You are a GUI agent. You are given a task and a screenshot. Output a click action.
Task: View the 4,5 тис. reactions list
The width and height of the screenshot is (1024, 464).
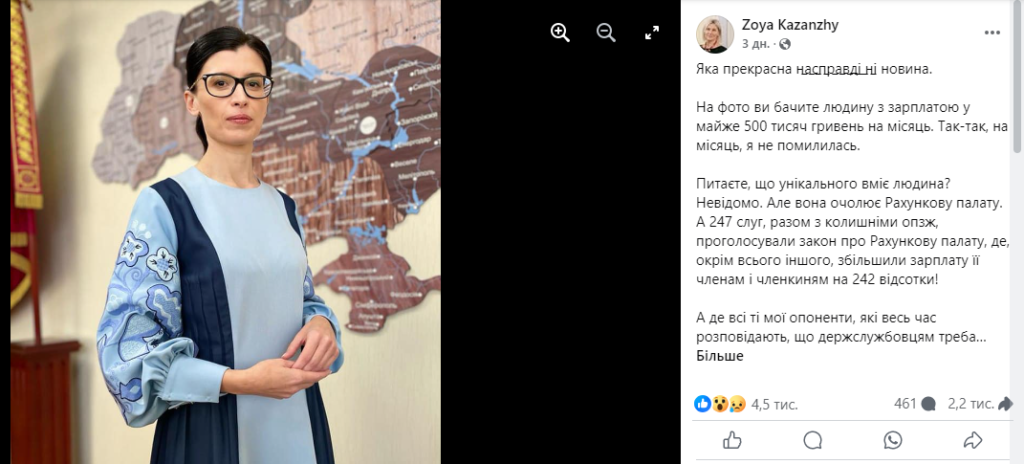coord(774,404)
